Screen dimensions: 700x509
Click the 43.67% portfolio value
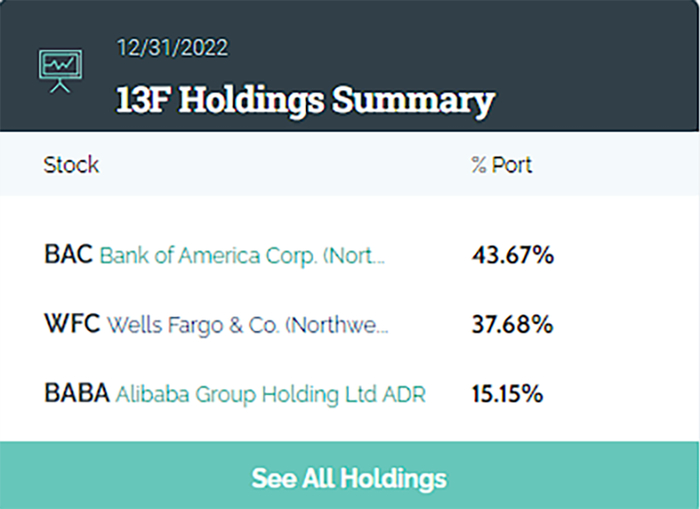tap(512, 256)
